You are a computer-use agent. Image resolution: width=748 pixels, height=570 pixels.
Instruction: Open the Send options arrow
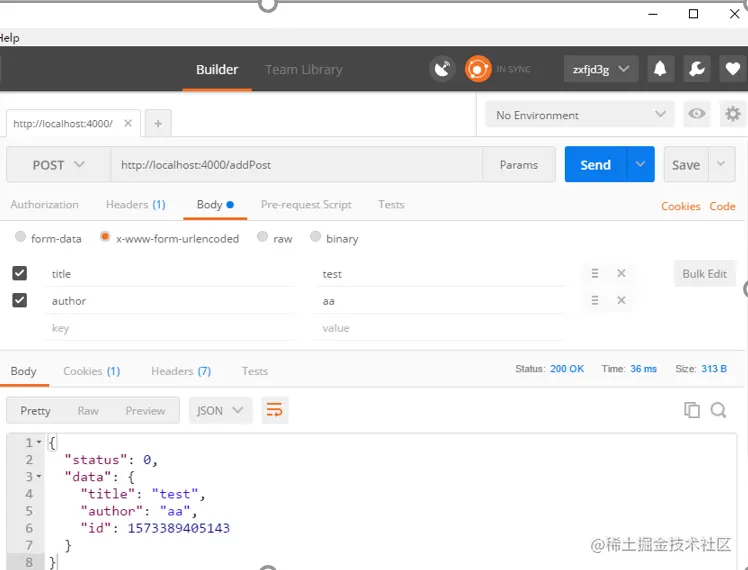(x=640, y=165)
